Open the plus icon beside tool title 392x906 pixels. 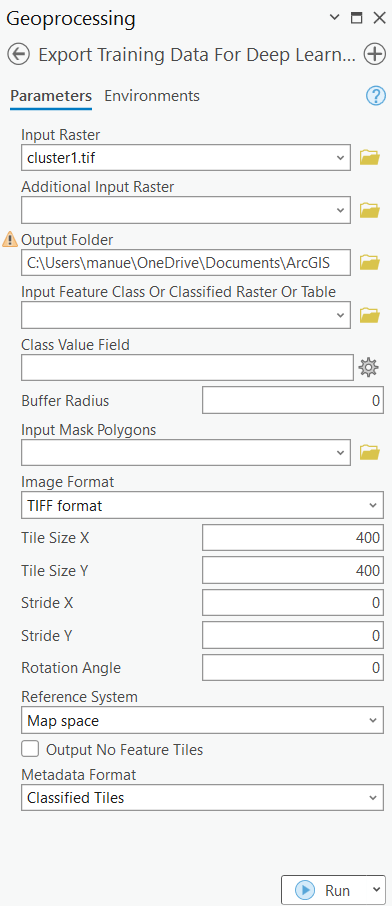pyautogui.click(x=375, y=54)
